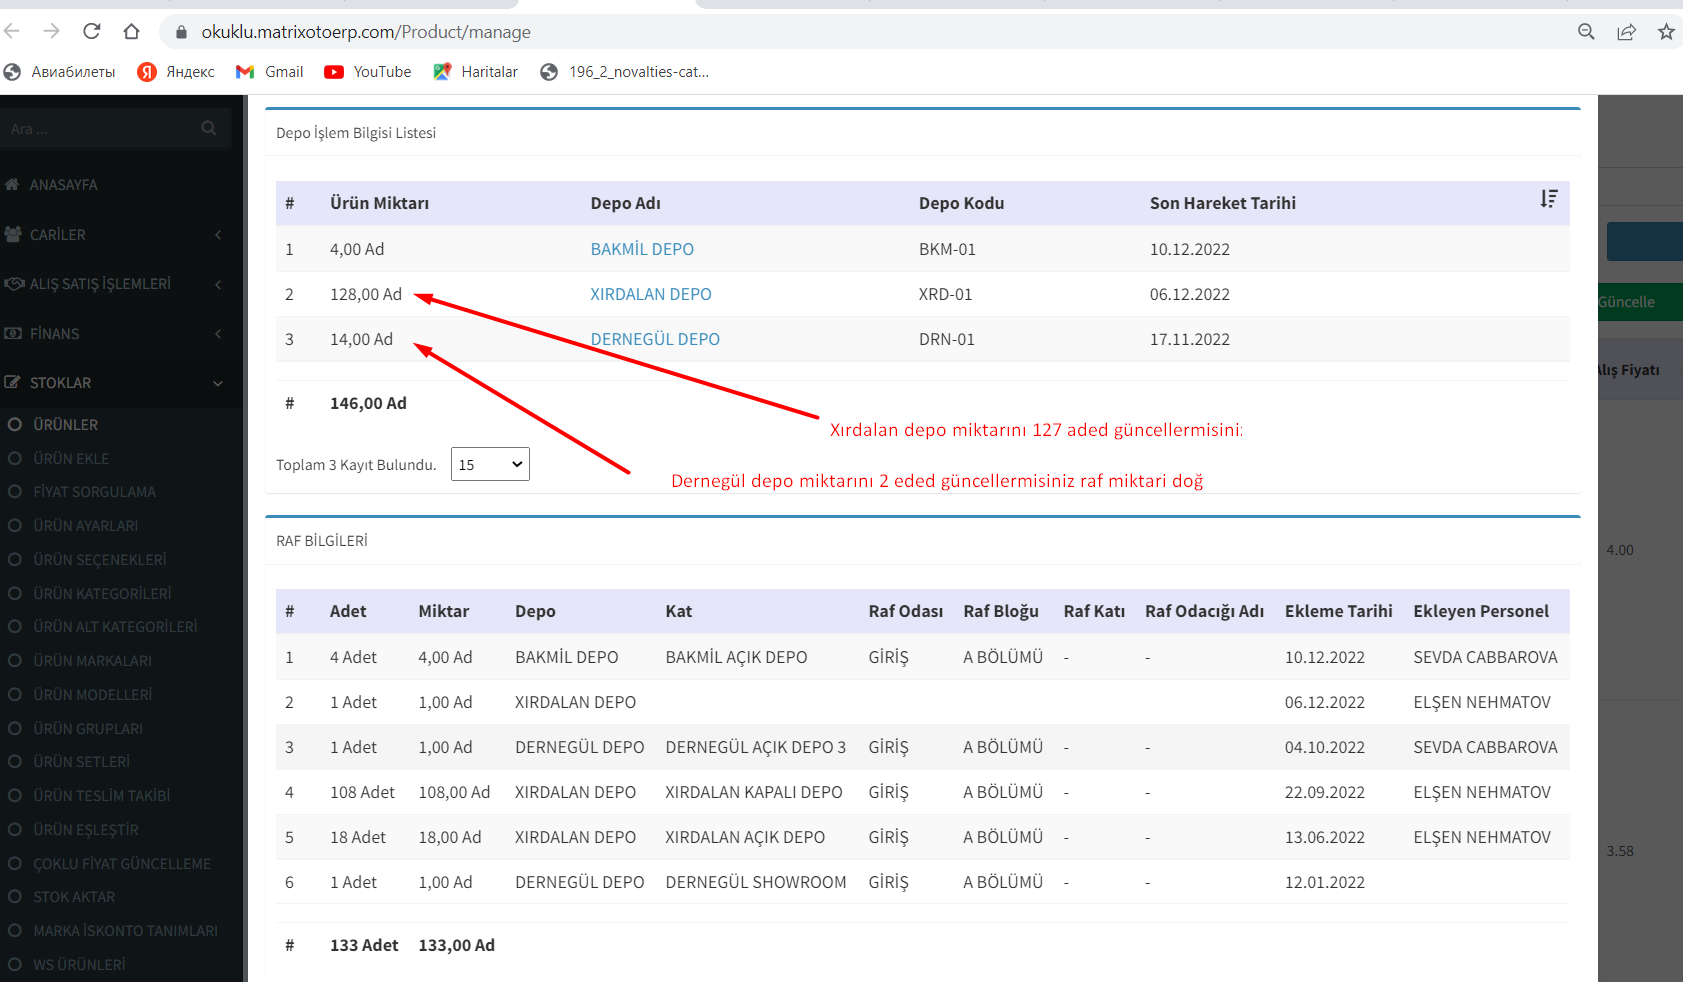Viewport: 1683px width, 982px height.
Task: Click the sidebar search magnifier icon
Action: click(209, 129)
